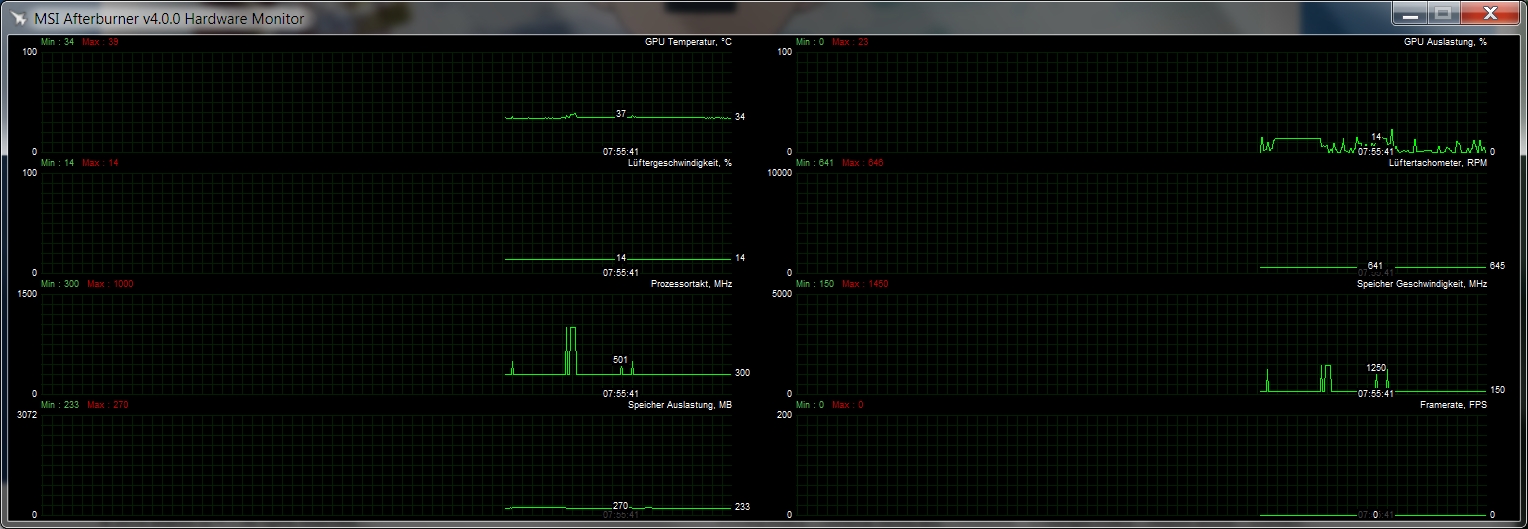The image size is (1528, 529).
Task: Click the 'MSI Afterburner v4.0.0 Hardware Monitor' title
Action: click(170, 18)
